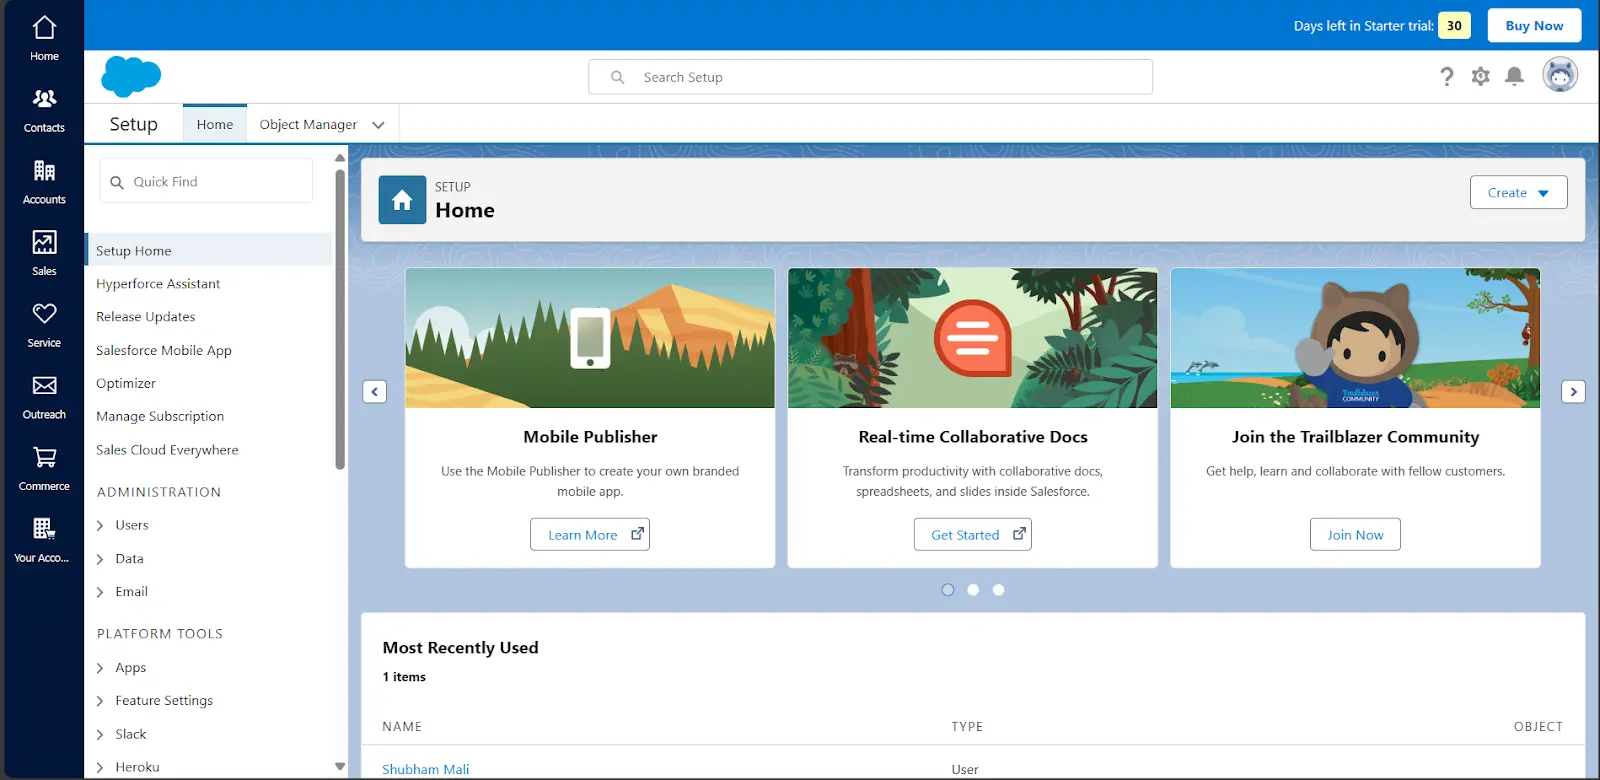Screen dimensions: 1600x780
Task: Open the user avatar profile menu
Action: pyautogui.click(x=1560, y=75)
